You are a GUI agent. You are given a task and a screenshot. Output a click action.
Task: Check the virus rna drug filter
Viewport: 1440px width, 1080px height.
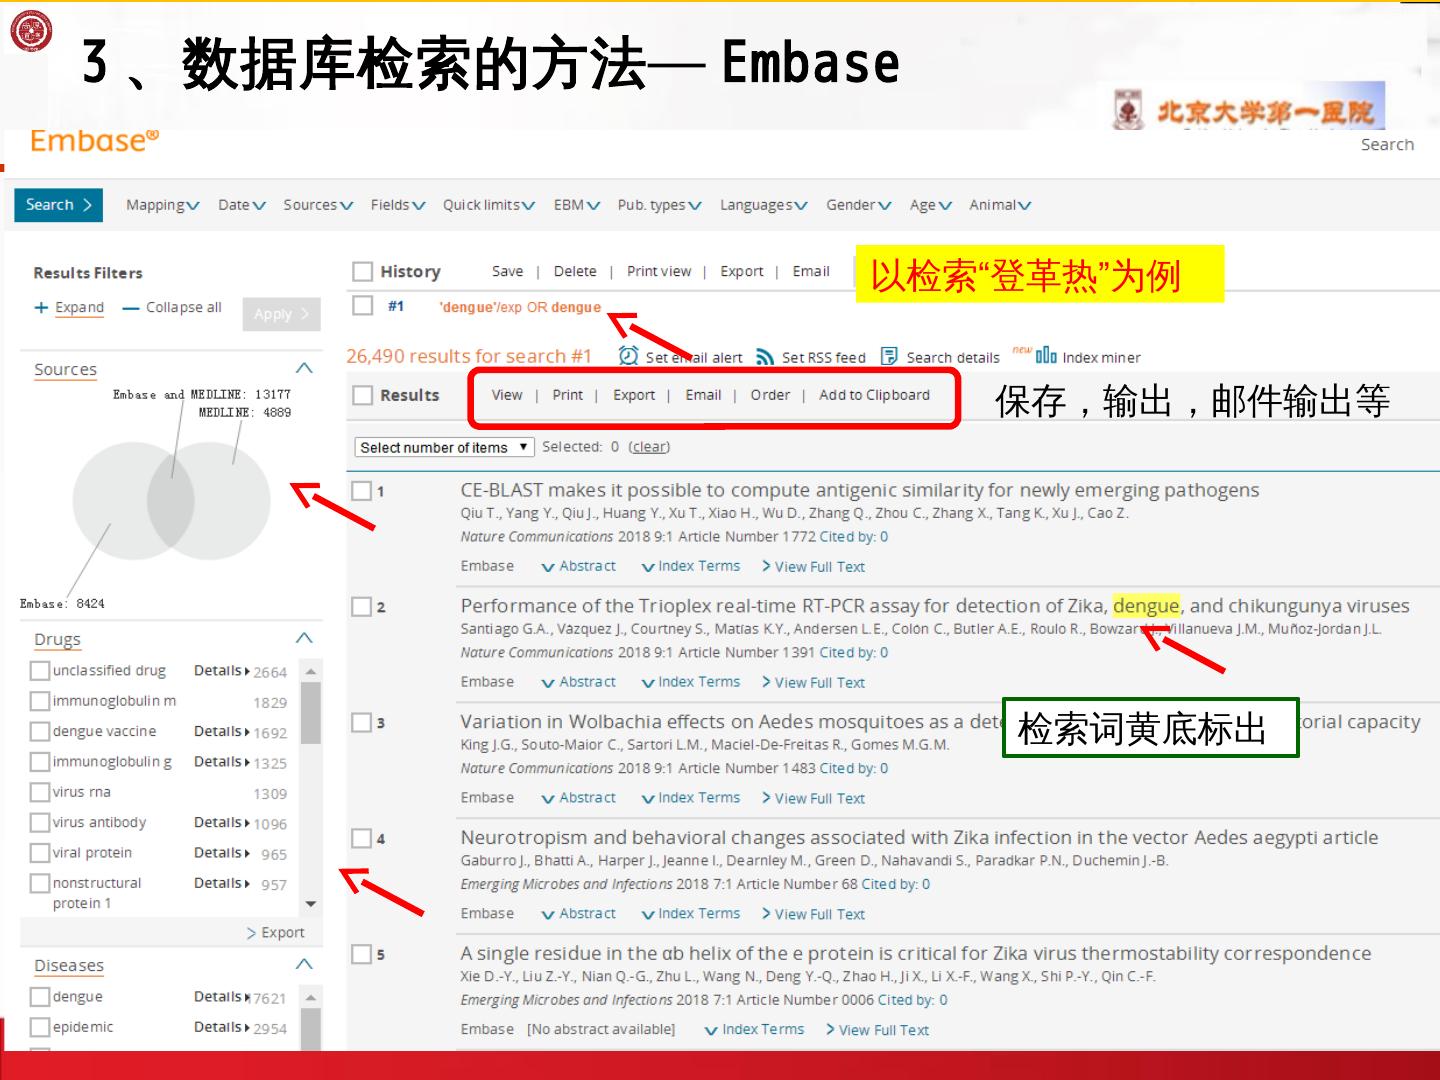click(x=40, y=793)
